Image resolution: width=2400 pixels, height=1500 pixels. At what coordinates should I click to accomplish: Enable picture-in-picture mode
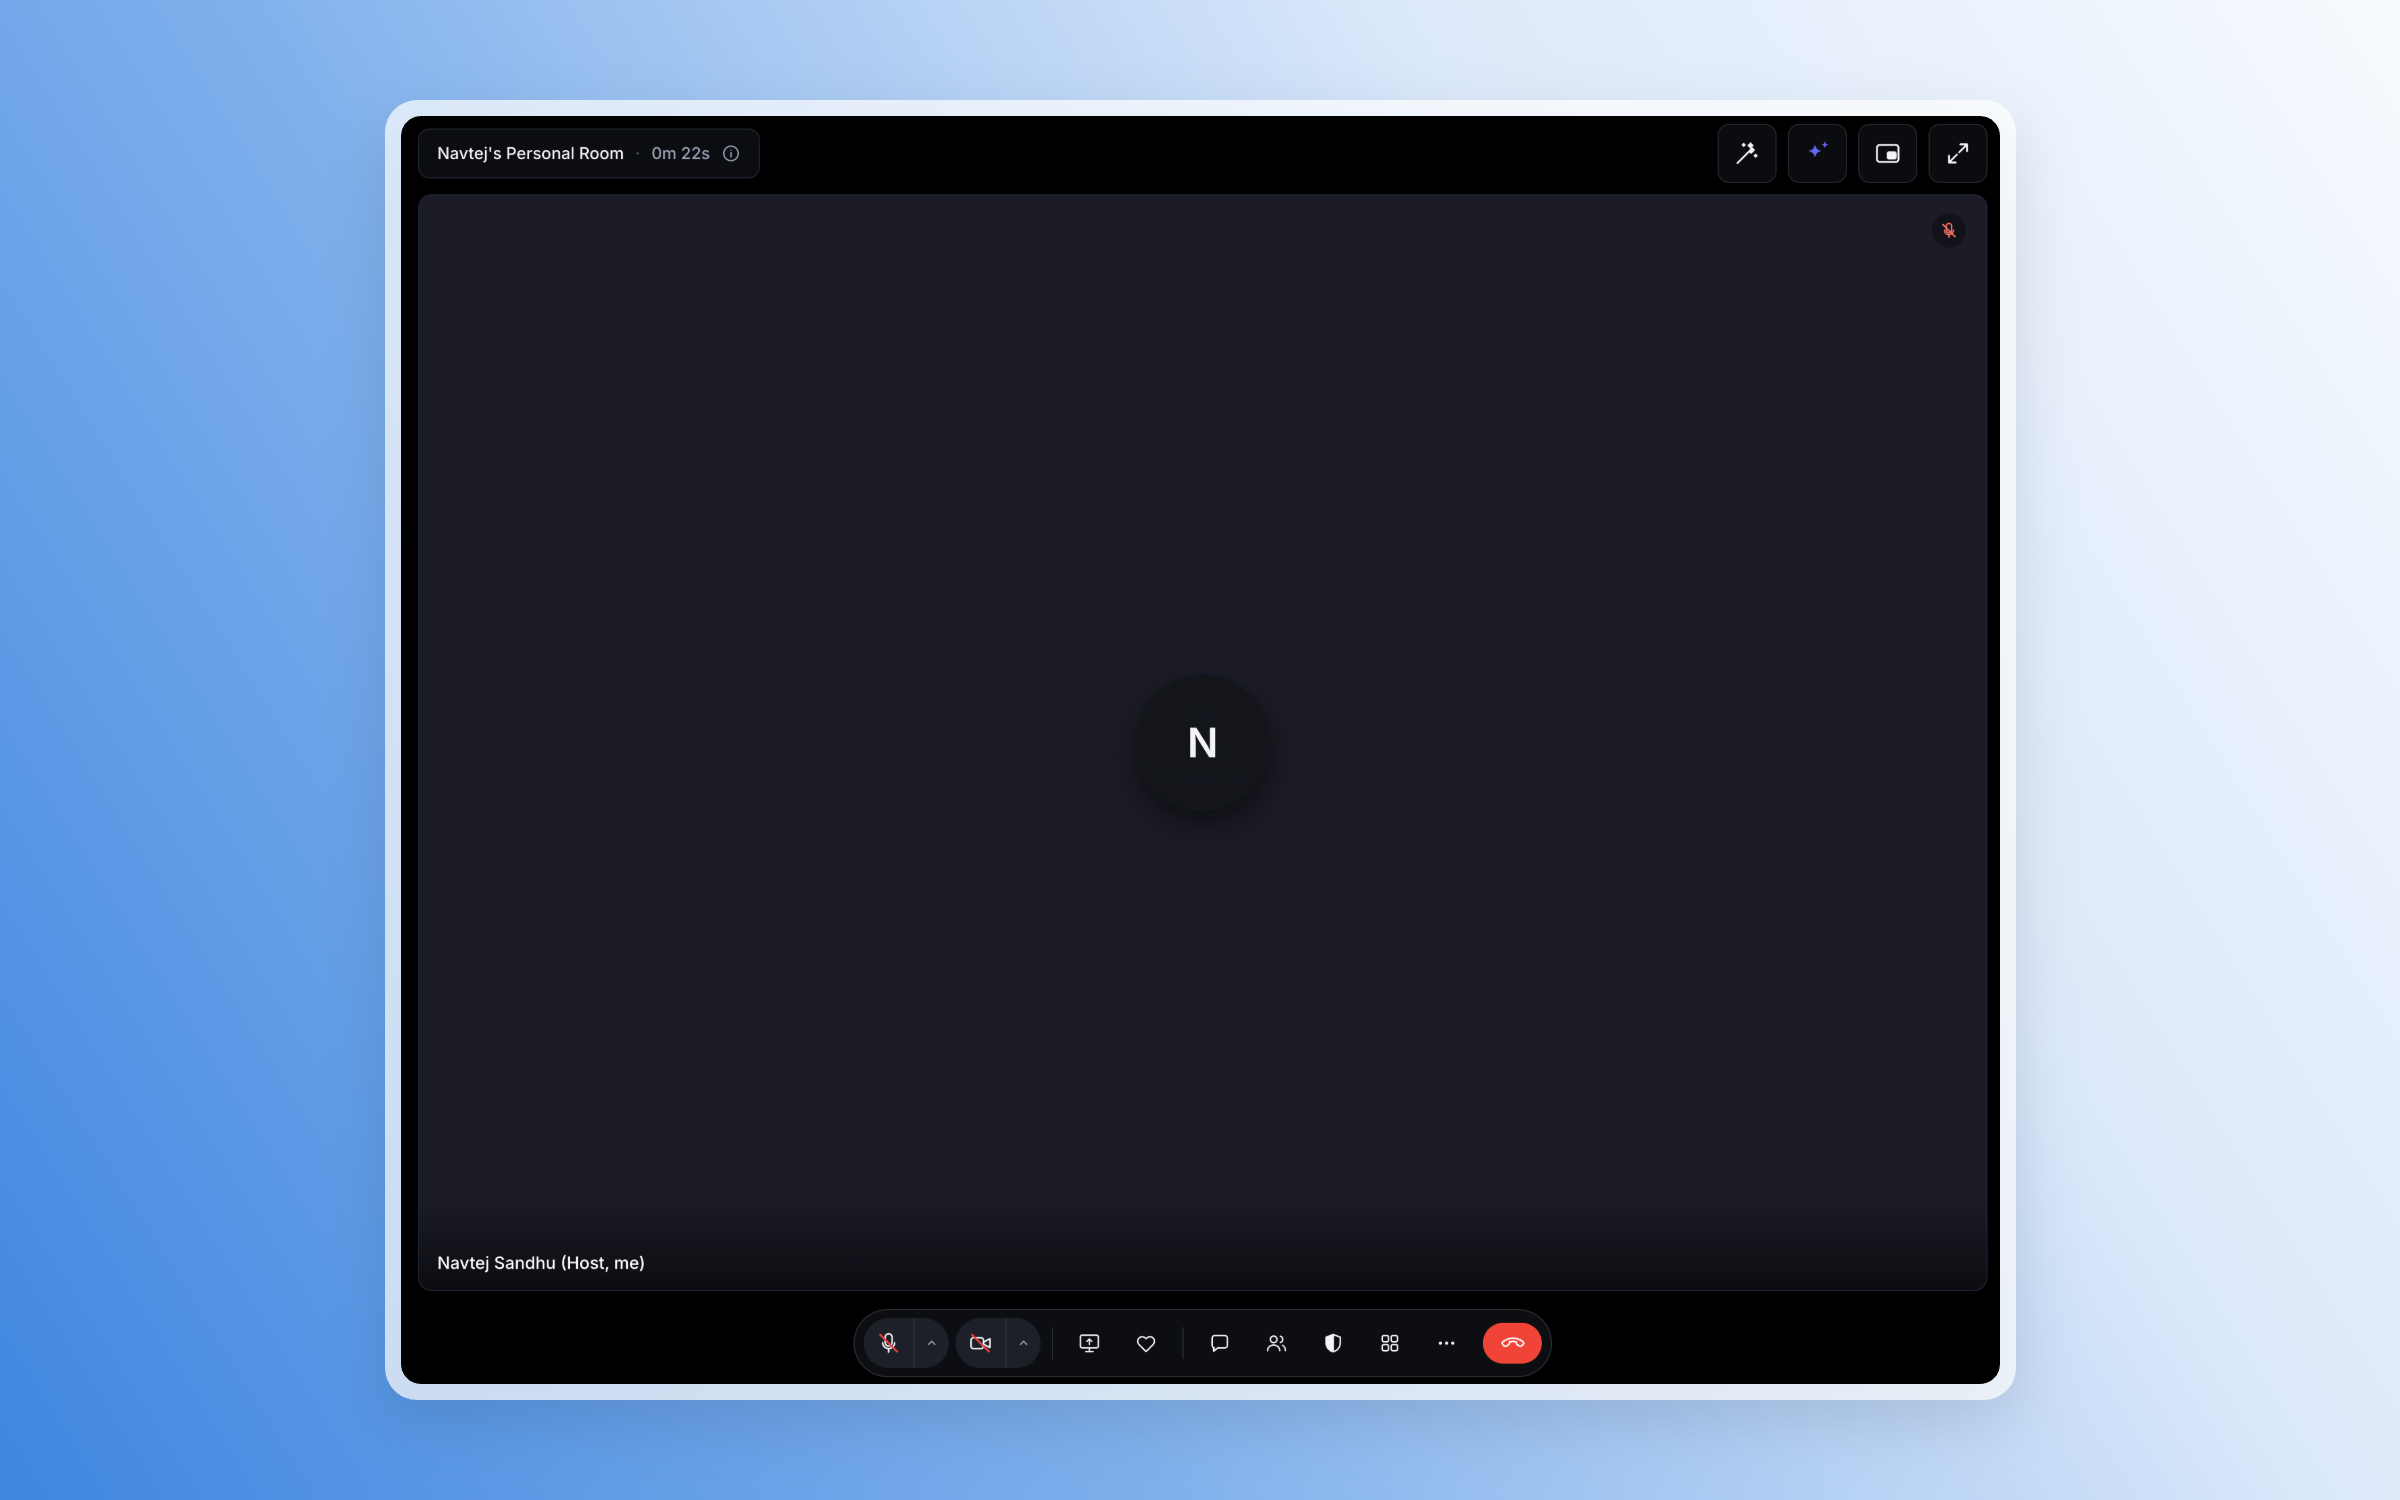[x=1887, y=153]
